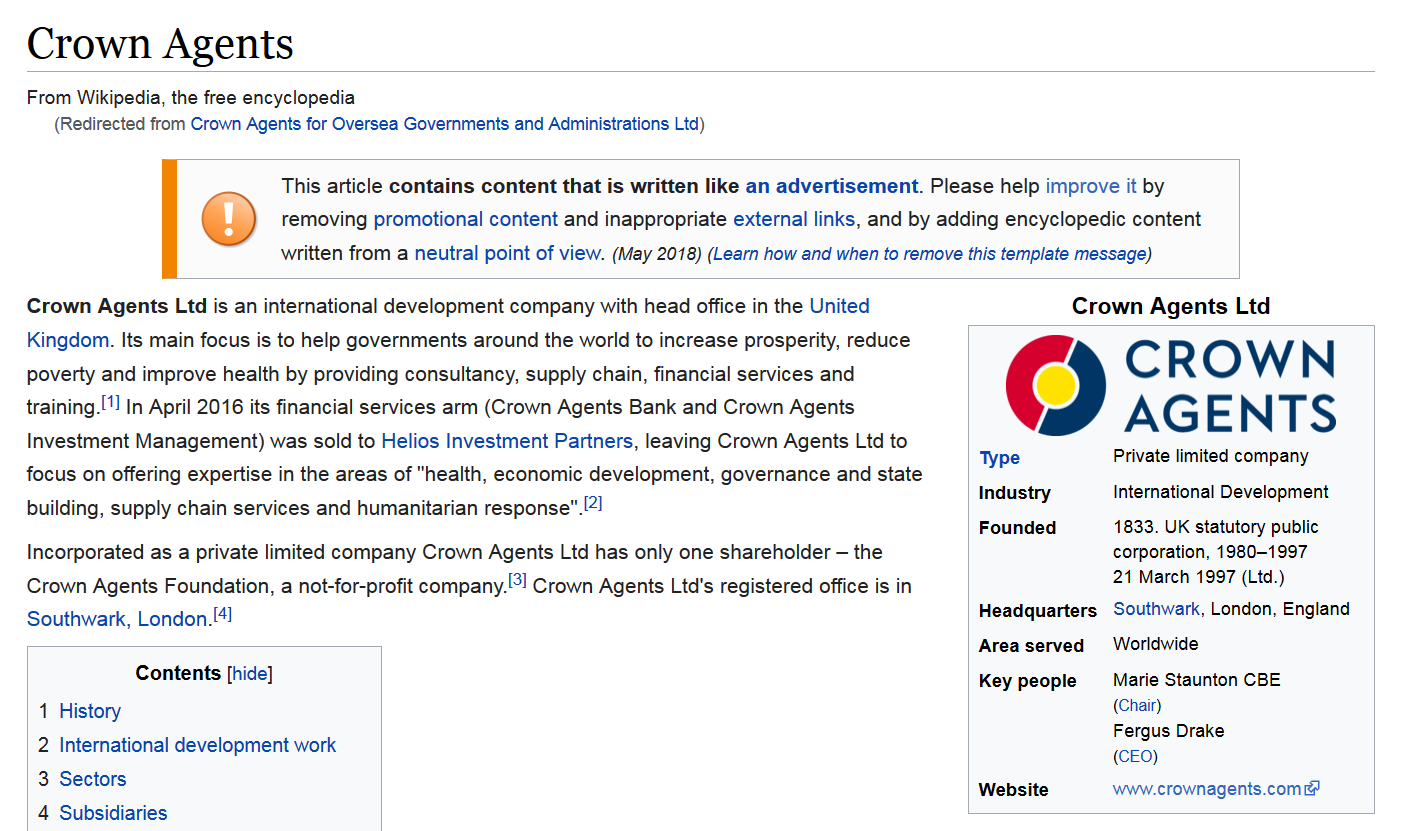This screenshot has height=831, width=1404.
Task: Click the 'Contents' heading of the table
Action: pos(178,673)
